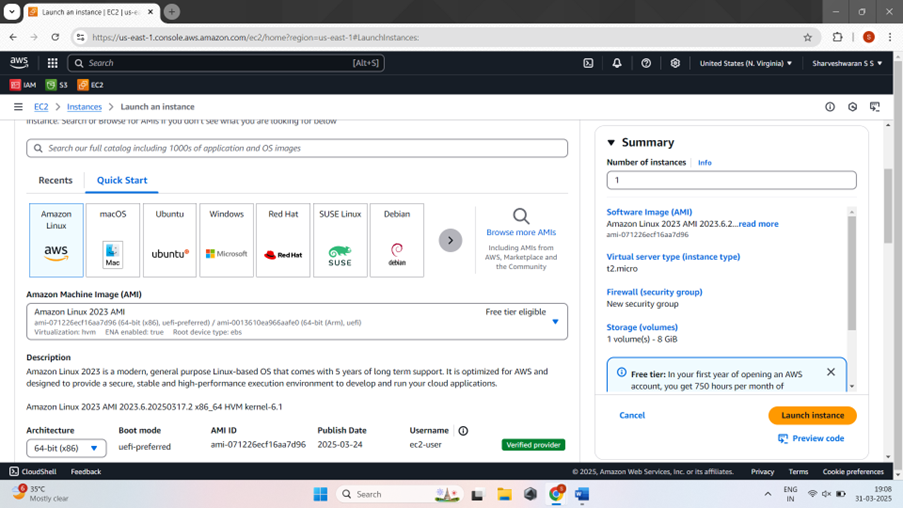Open the Preview code link

(x=818, y=438)
